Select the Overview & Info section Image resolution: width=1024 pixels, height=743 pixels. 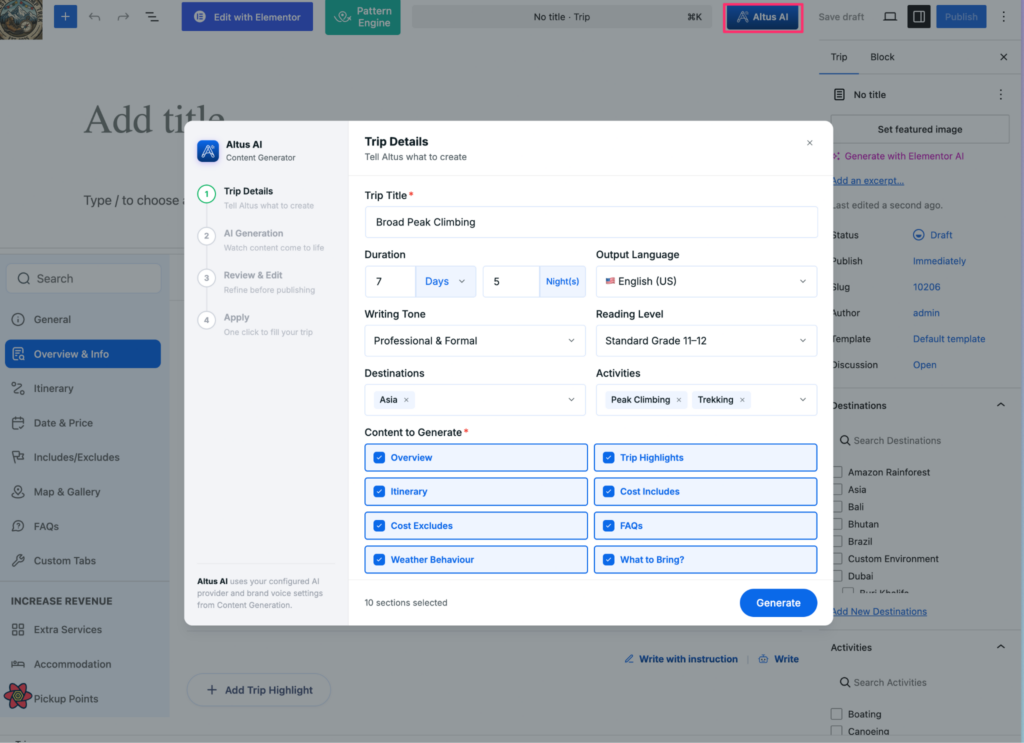pos(83,354)
